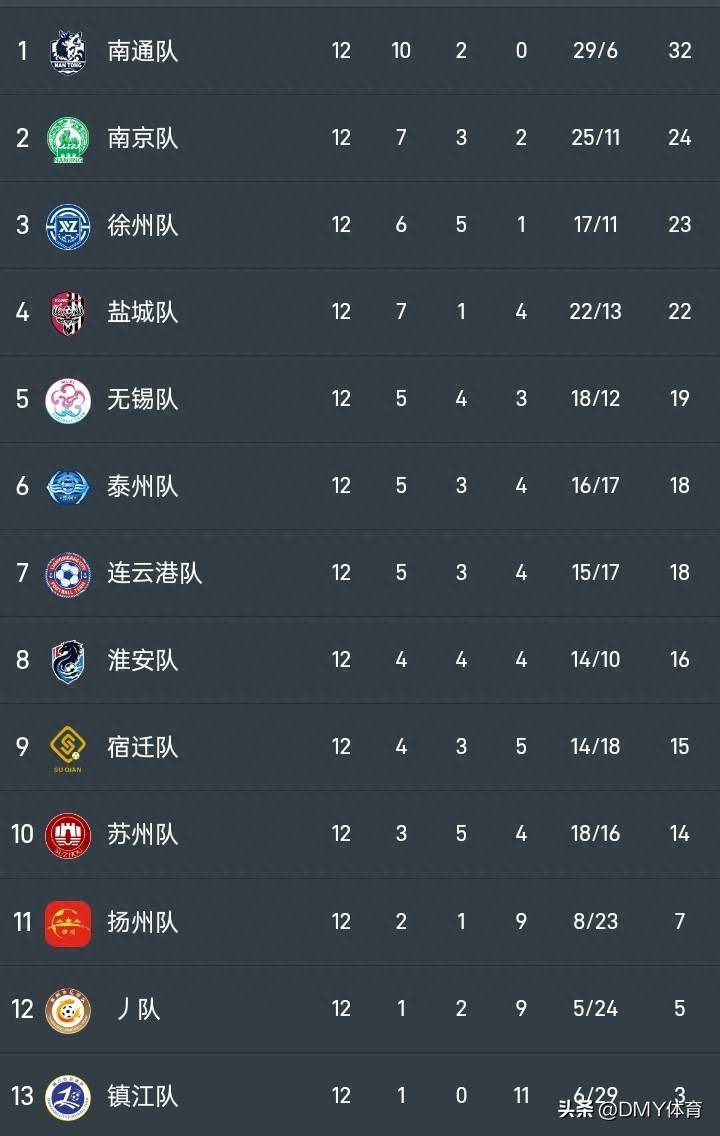Click the 连云港队 team name

(x=155, y=573)
